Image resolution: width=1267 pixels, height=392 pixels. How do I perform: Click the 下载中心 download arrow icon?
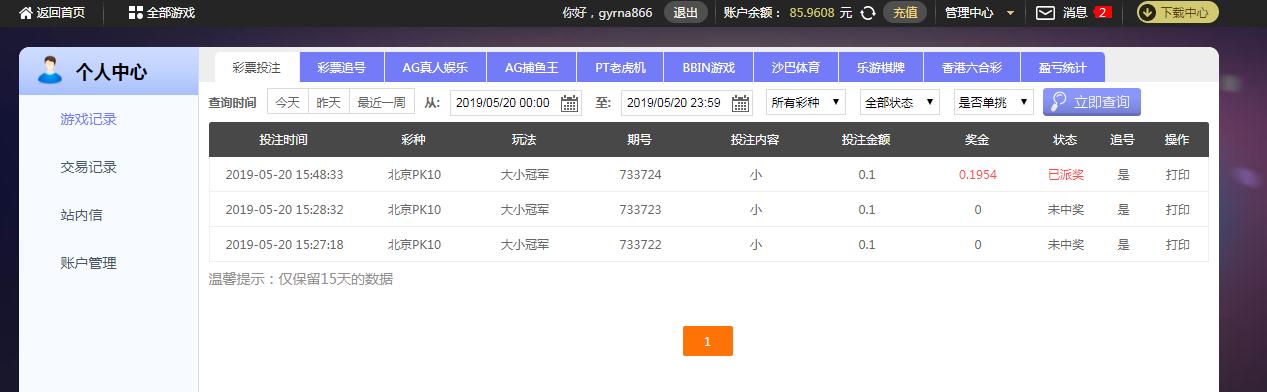click(1148, 13)
